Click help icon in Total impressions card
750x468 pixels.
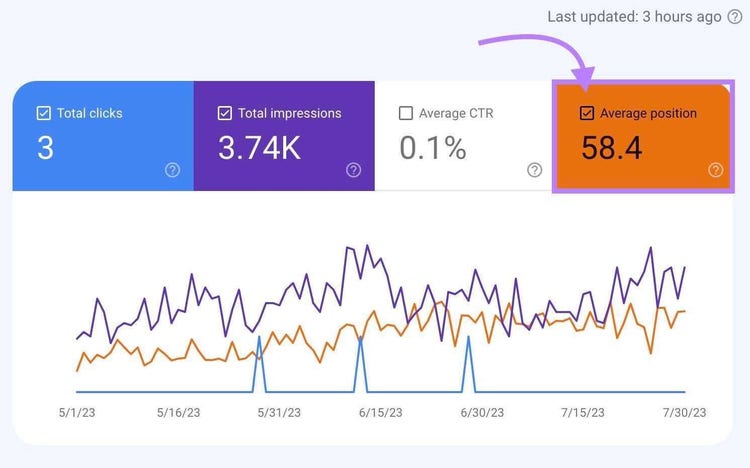pyautogui.click(x=353, y=170)
